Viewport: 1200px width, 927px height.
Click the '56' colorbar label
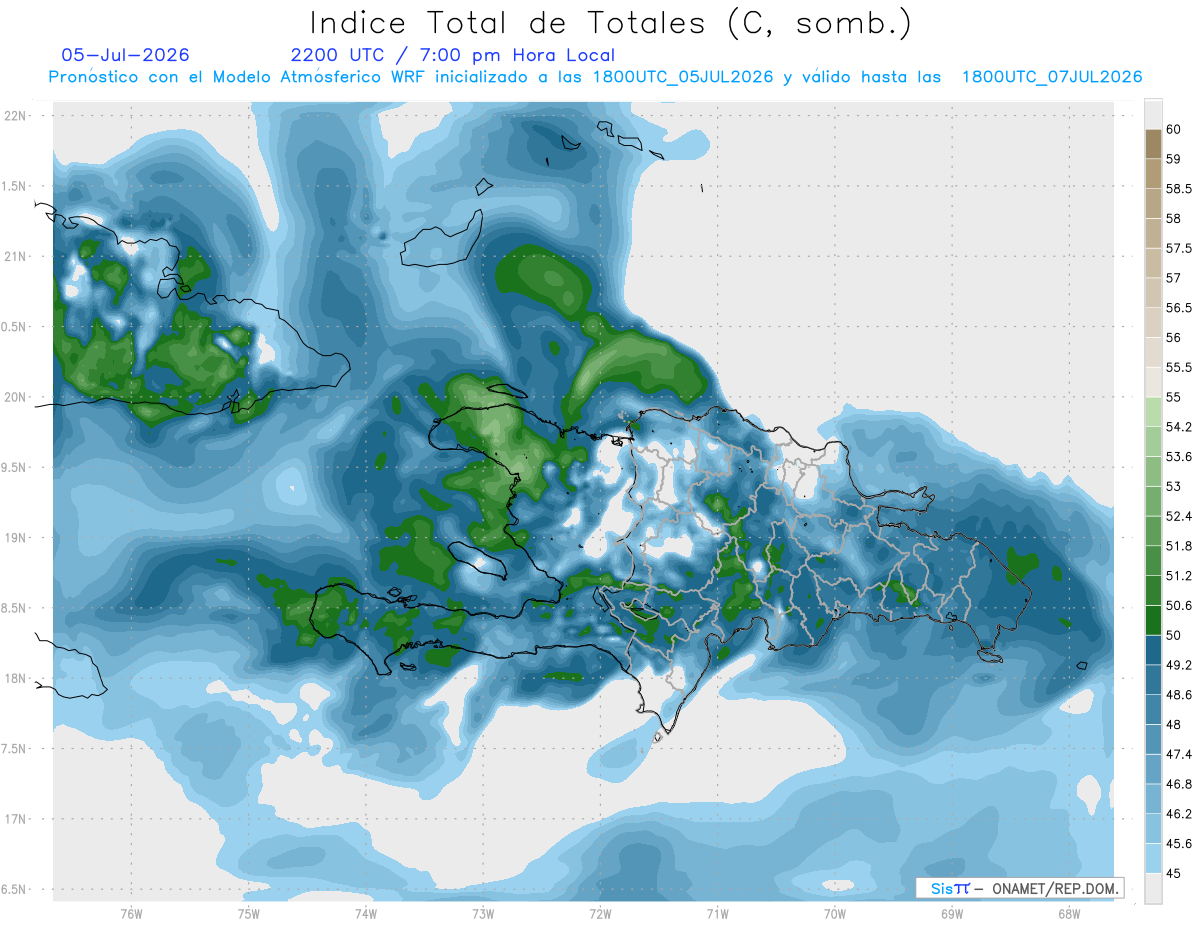click(1174, 337)
